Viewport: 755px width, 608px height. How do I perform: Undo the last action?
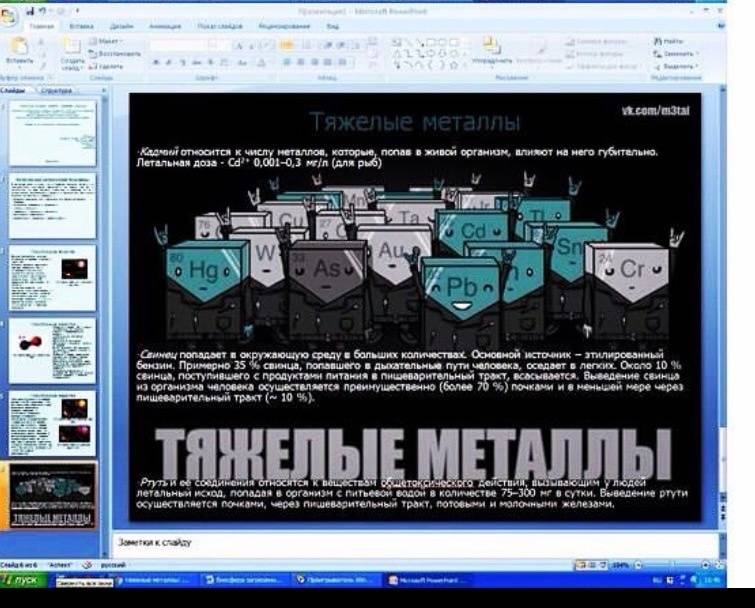42,11
